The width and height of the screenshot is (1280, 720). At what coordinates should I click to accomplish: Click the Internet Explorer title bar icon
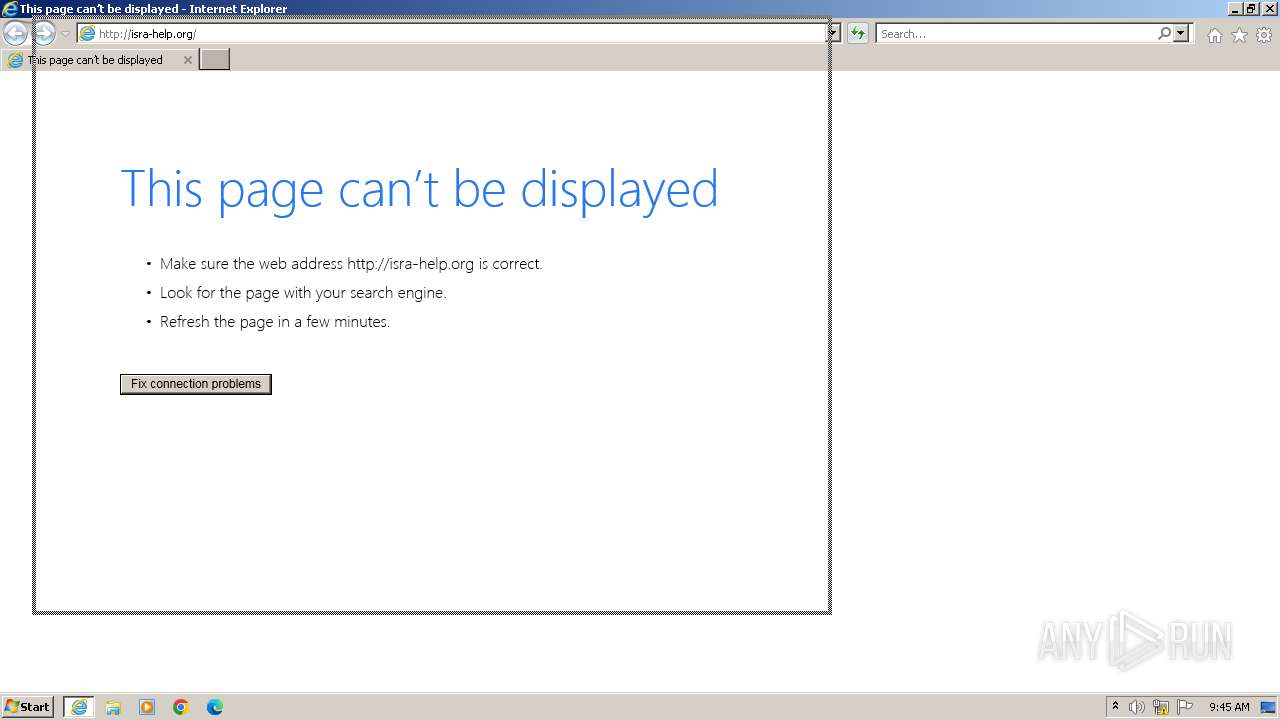10,9
